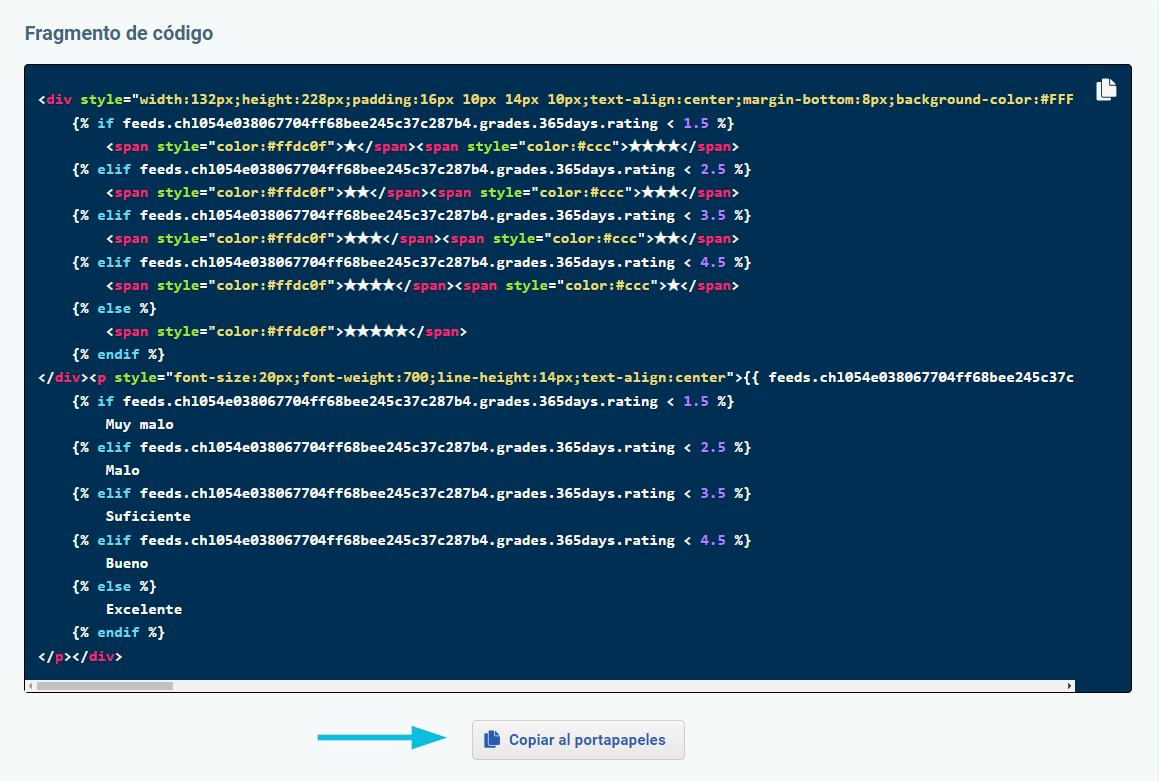This screenshot has height=781, width=1159.
Task: Click the first '{% else %}' line
Action: (x=114, y=308)
